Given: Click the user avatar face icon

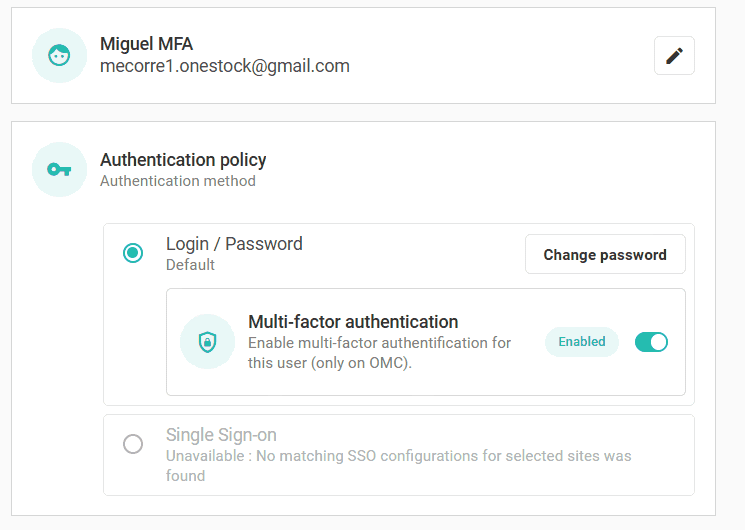Looking at the screenshot, I should pos(59,56).
